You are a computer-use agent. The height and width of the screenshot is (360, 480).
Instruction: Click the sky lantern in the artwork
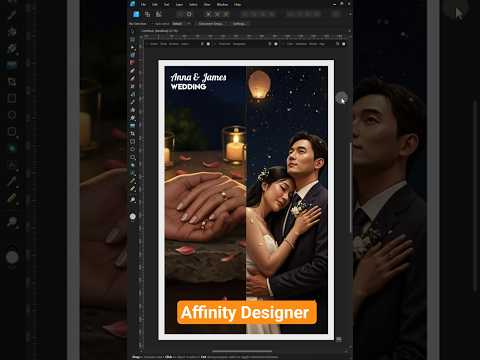point(259,85)
